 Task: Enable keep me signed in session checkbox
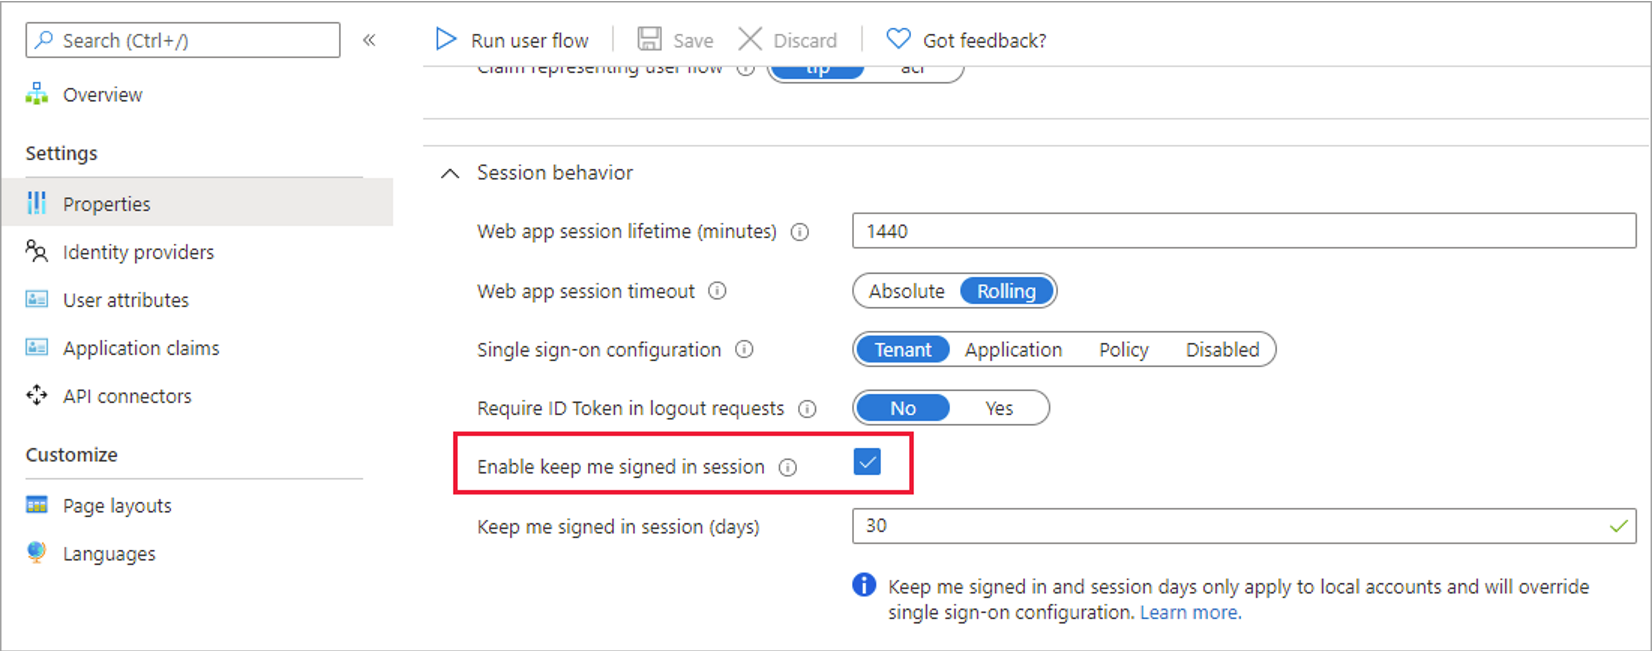pos(867,462)
